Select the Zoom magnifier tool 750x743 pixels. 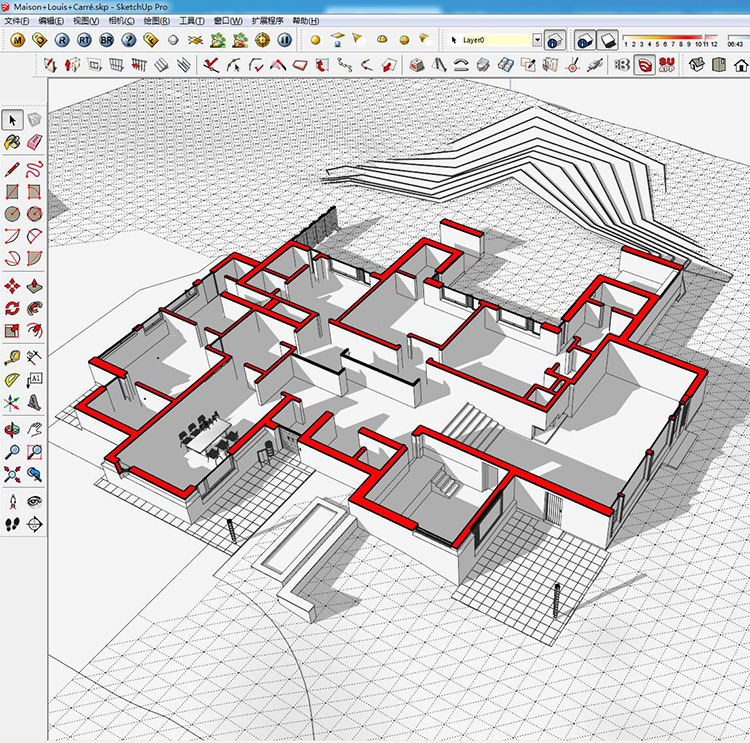click(x=12, y=452)
